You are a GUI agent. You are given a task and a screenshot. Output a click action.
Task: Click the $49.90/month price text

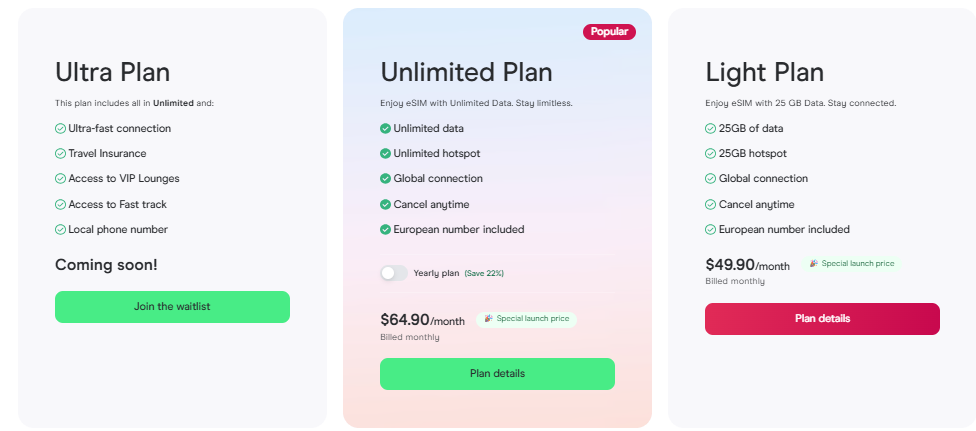pyautogui.click(x=747, y=265)
